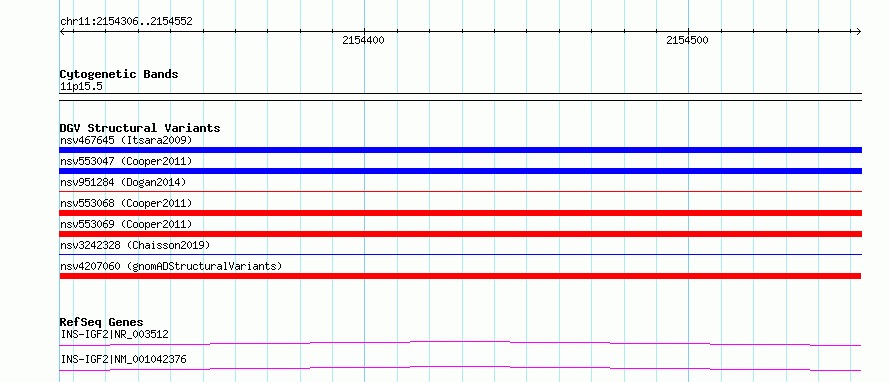The height and width of the screenshot is (382, 890).
Task: Click the magenta line for INS-IGF2|NR_003512
Action: pyautogui.click(x=460, y=343)
